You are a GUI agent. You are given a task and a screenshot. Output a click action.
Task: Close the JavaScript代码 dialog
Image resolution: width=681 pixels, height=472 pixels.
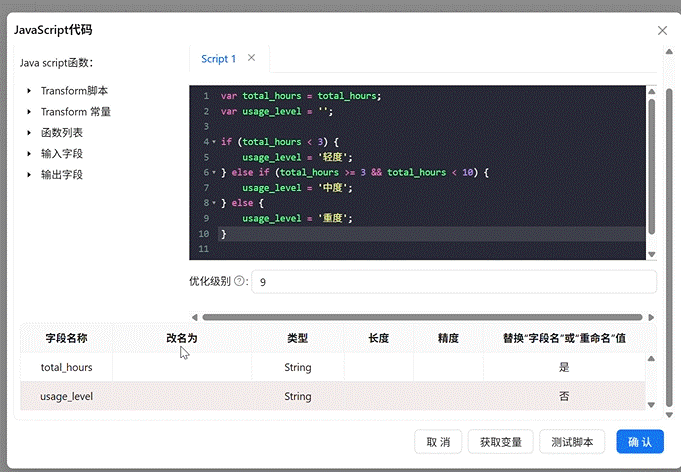click(662, 30)
